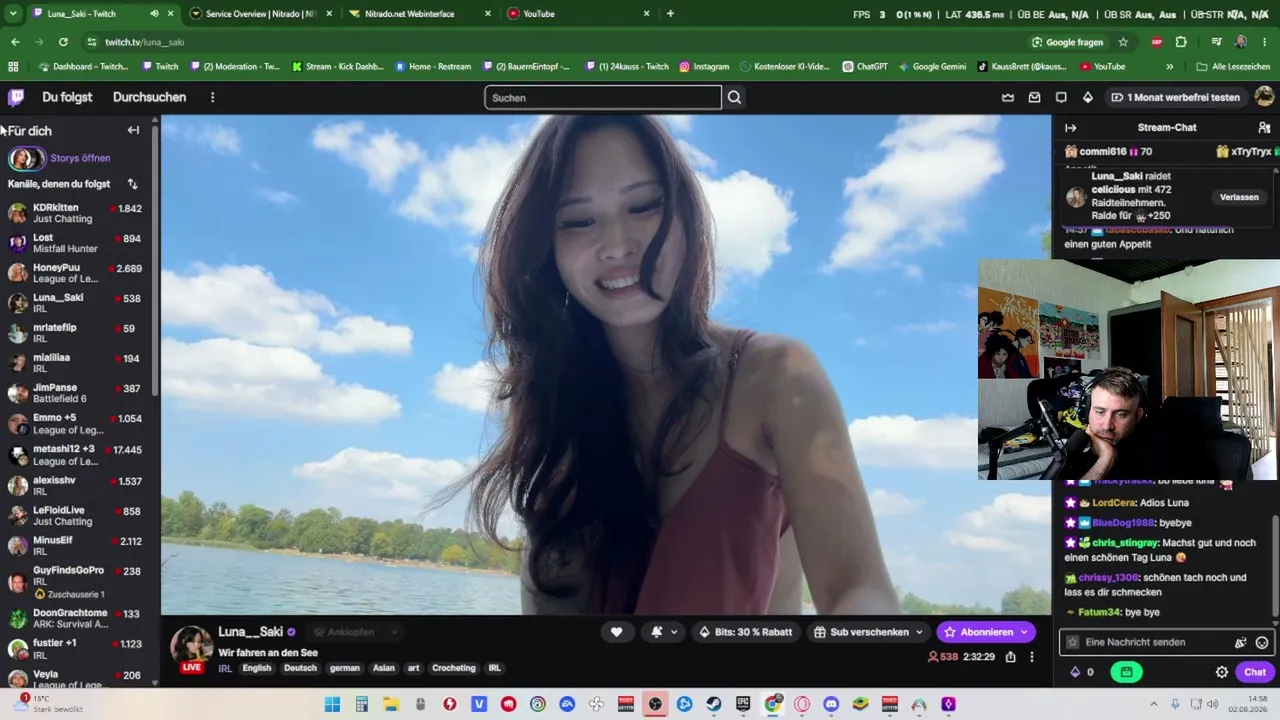Image resolution: width=1280 pixels, height=720 pixels.
Task: Open the emote picker in chat
Action: point(1262,643)
